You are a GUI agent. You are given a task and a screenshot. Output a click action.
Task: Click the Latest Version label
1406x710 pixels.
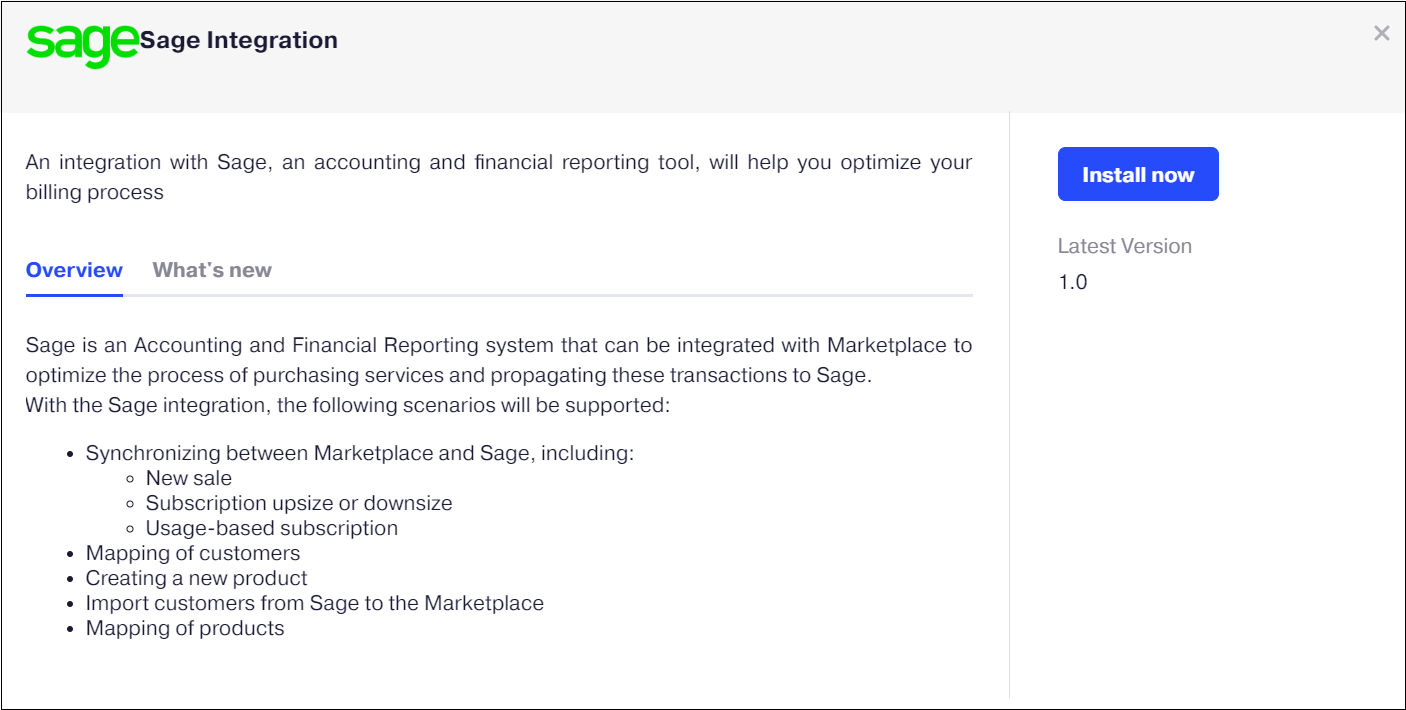tap(1125, 246)
